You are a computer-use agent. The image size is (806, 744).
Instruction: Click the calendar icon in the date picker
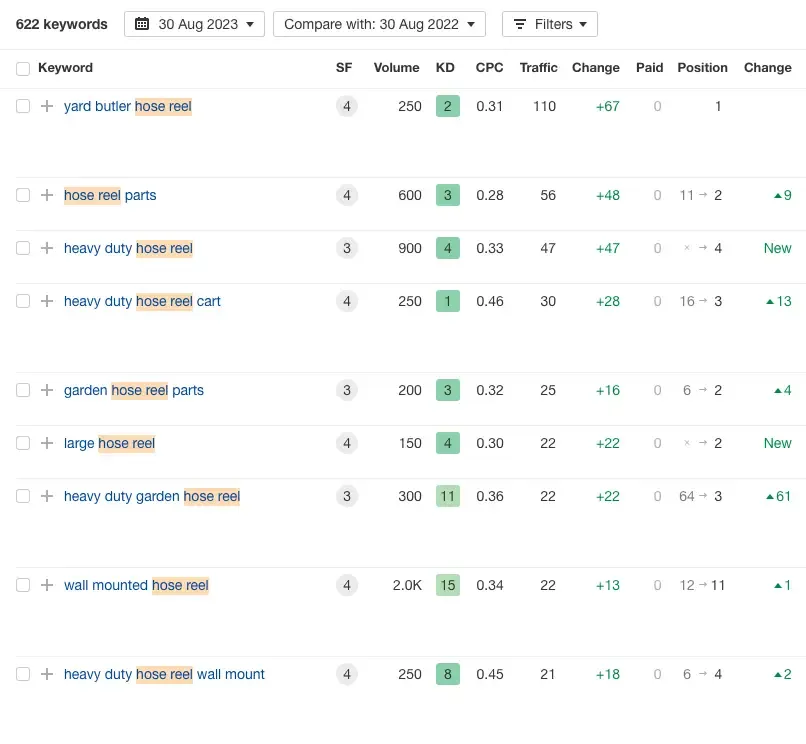[x=141, y=23]
